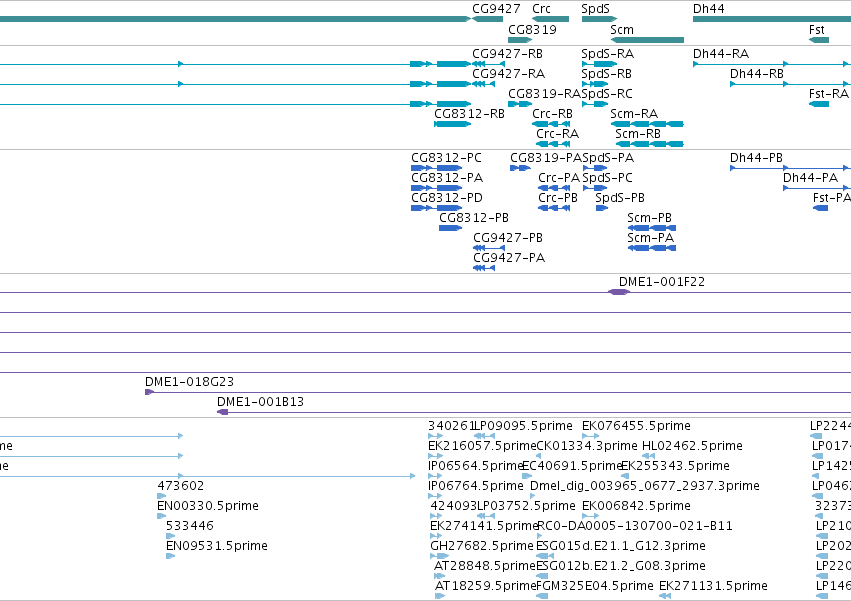Click the DME1-001B13 label

[x=260, y=402]
